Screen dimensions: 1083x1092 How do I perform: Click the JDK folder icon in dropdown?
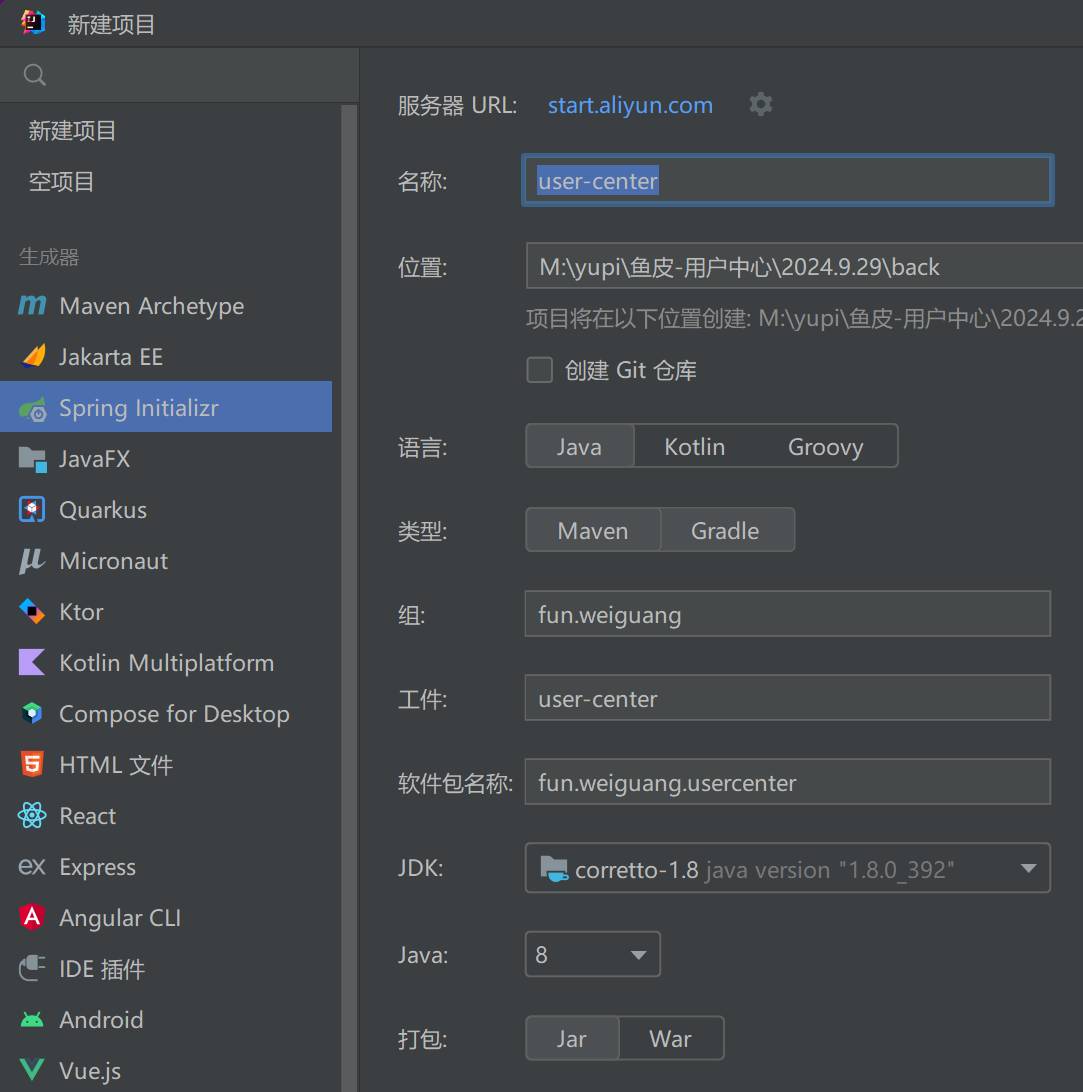click(x=554, y=868)
